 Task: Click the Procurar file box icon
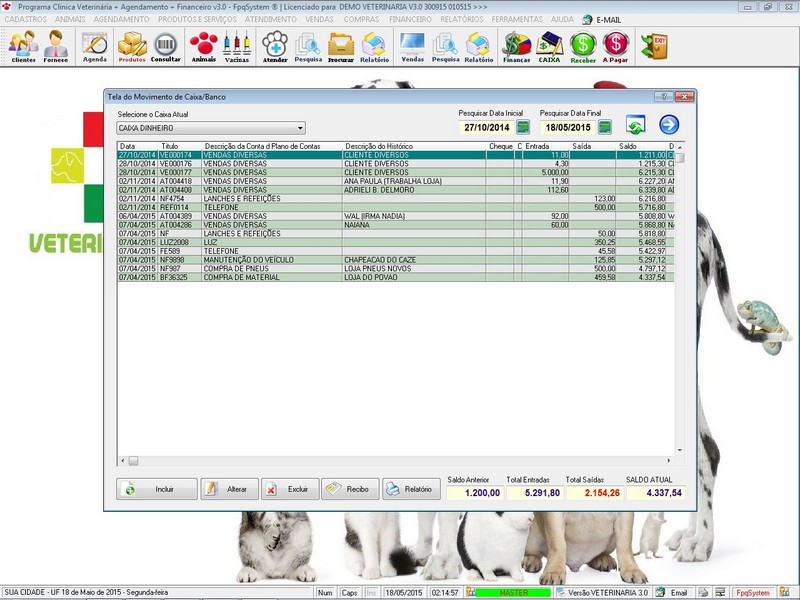click(341, 46)
